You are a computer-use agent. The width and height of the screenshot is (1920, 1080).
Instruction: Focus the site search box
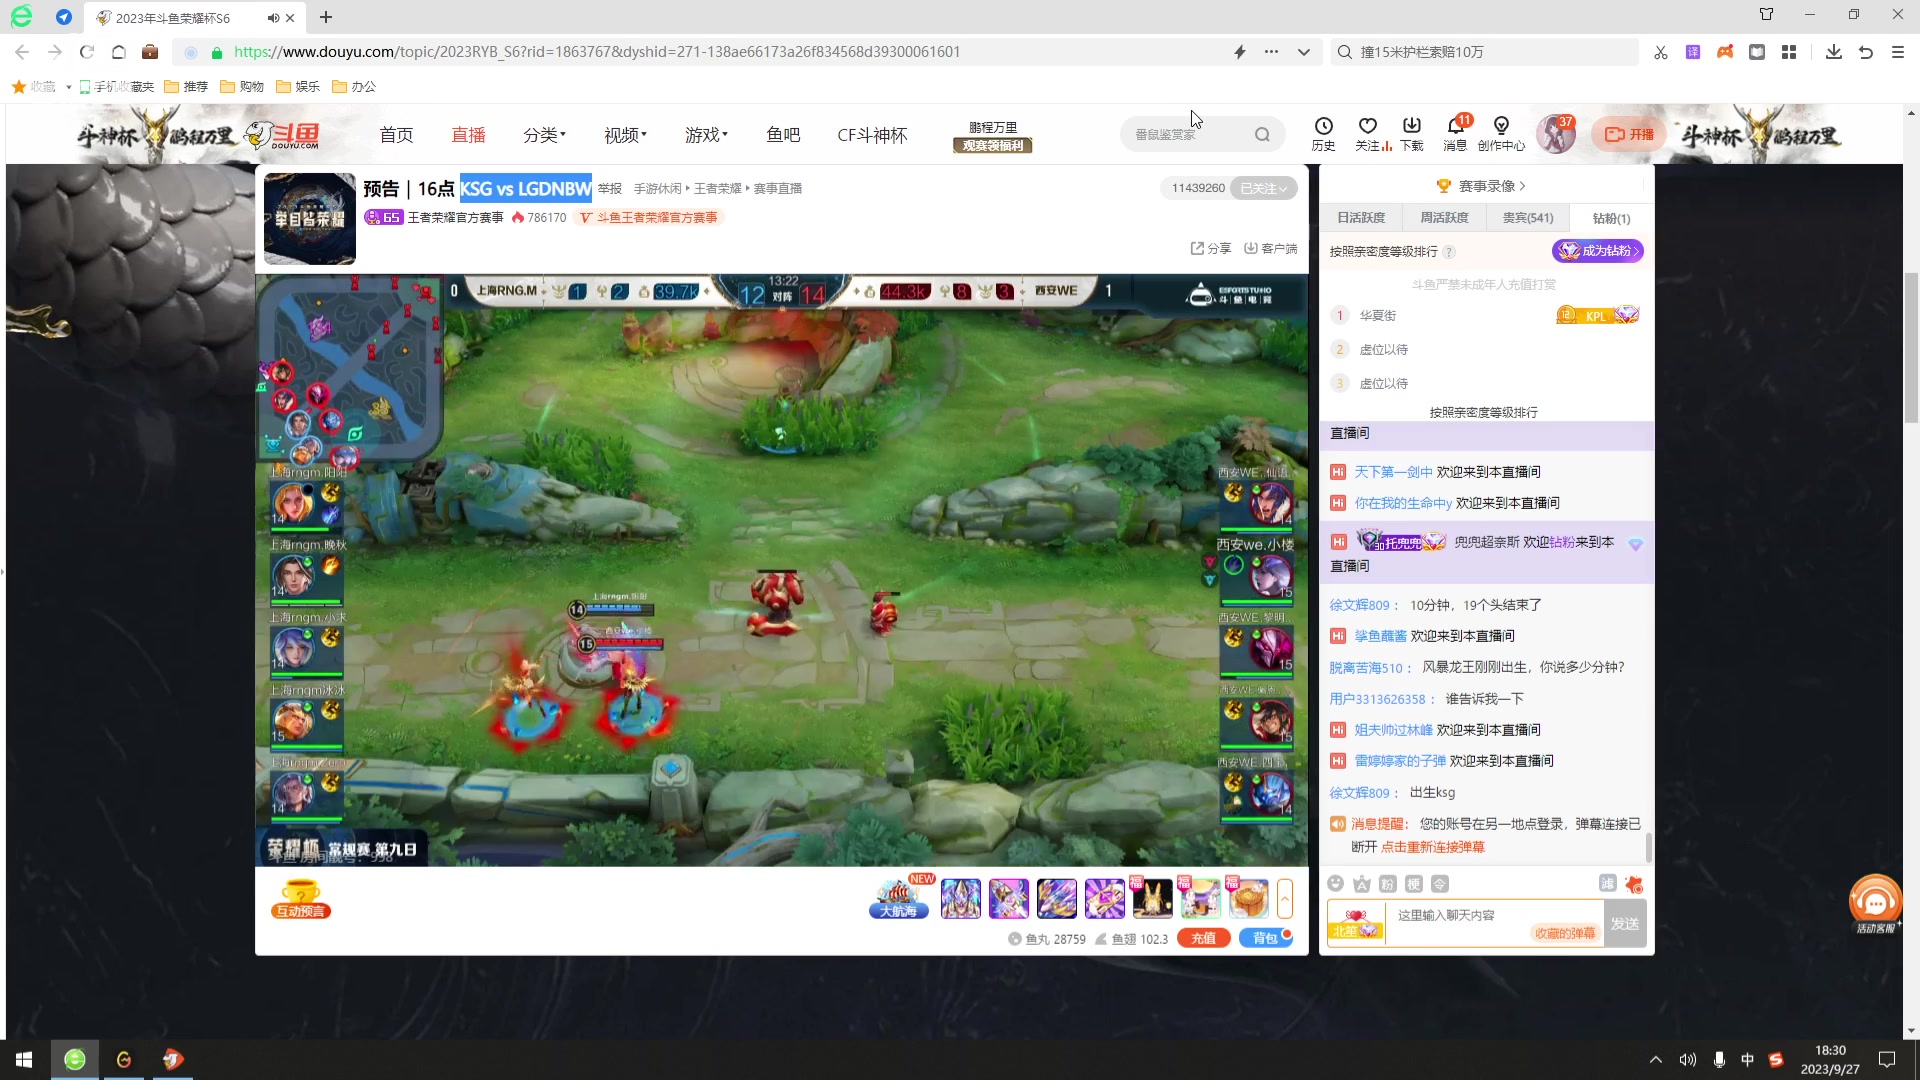1189,134
